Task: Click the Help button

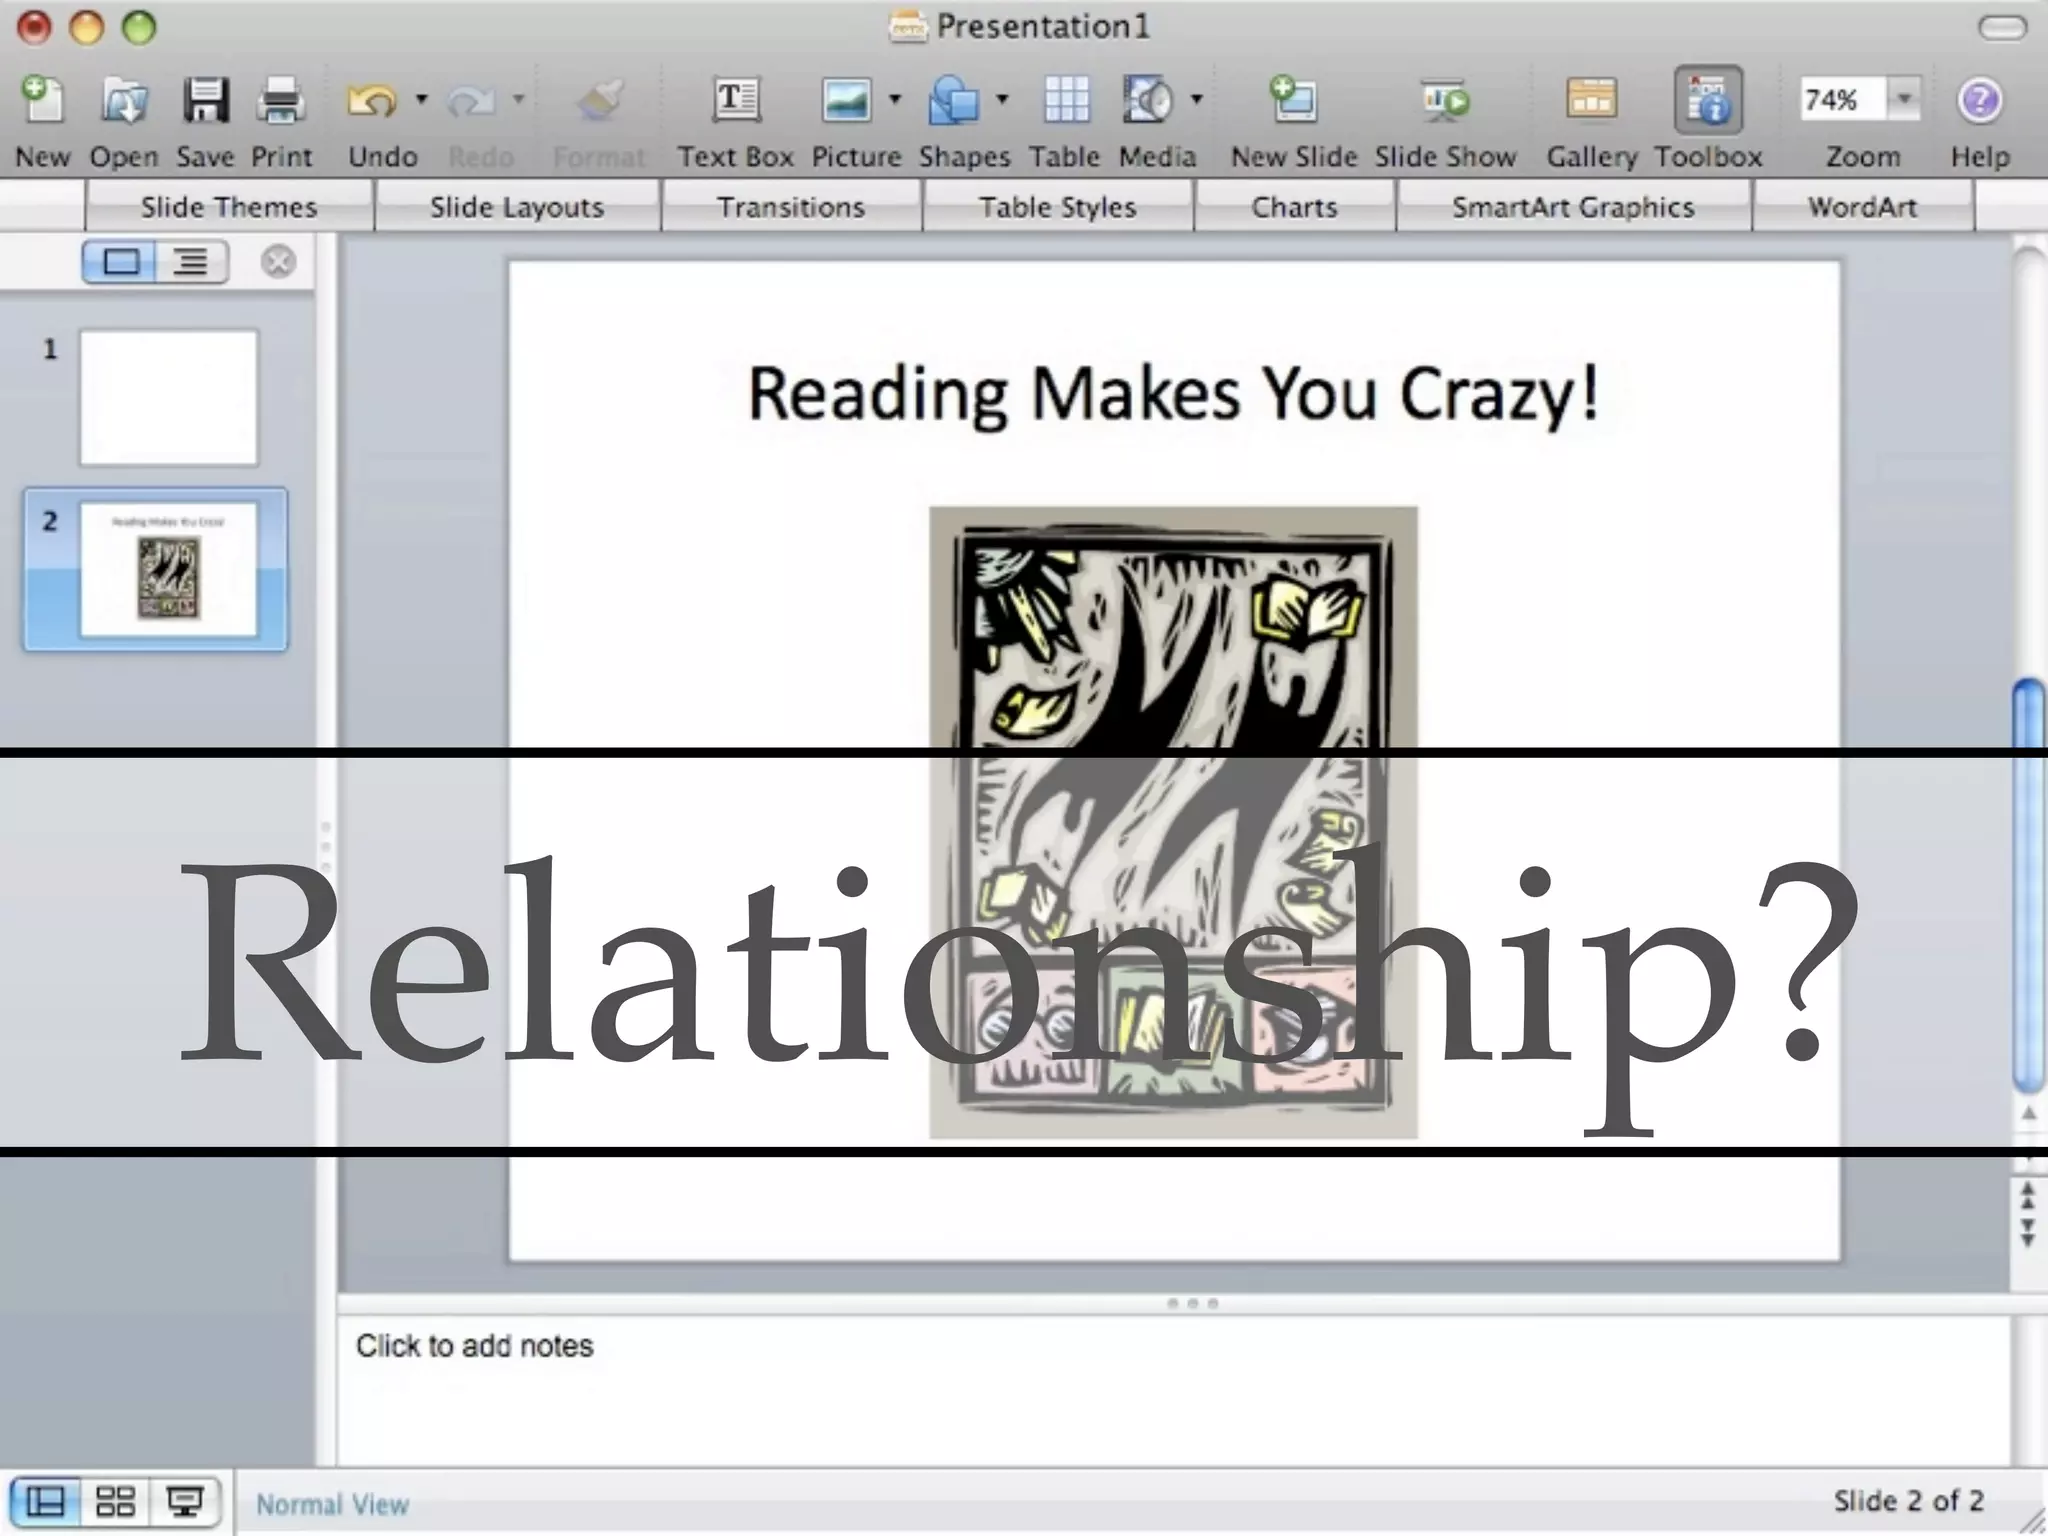Action: click(1979, 101)
